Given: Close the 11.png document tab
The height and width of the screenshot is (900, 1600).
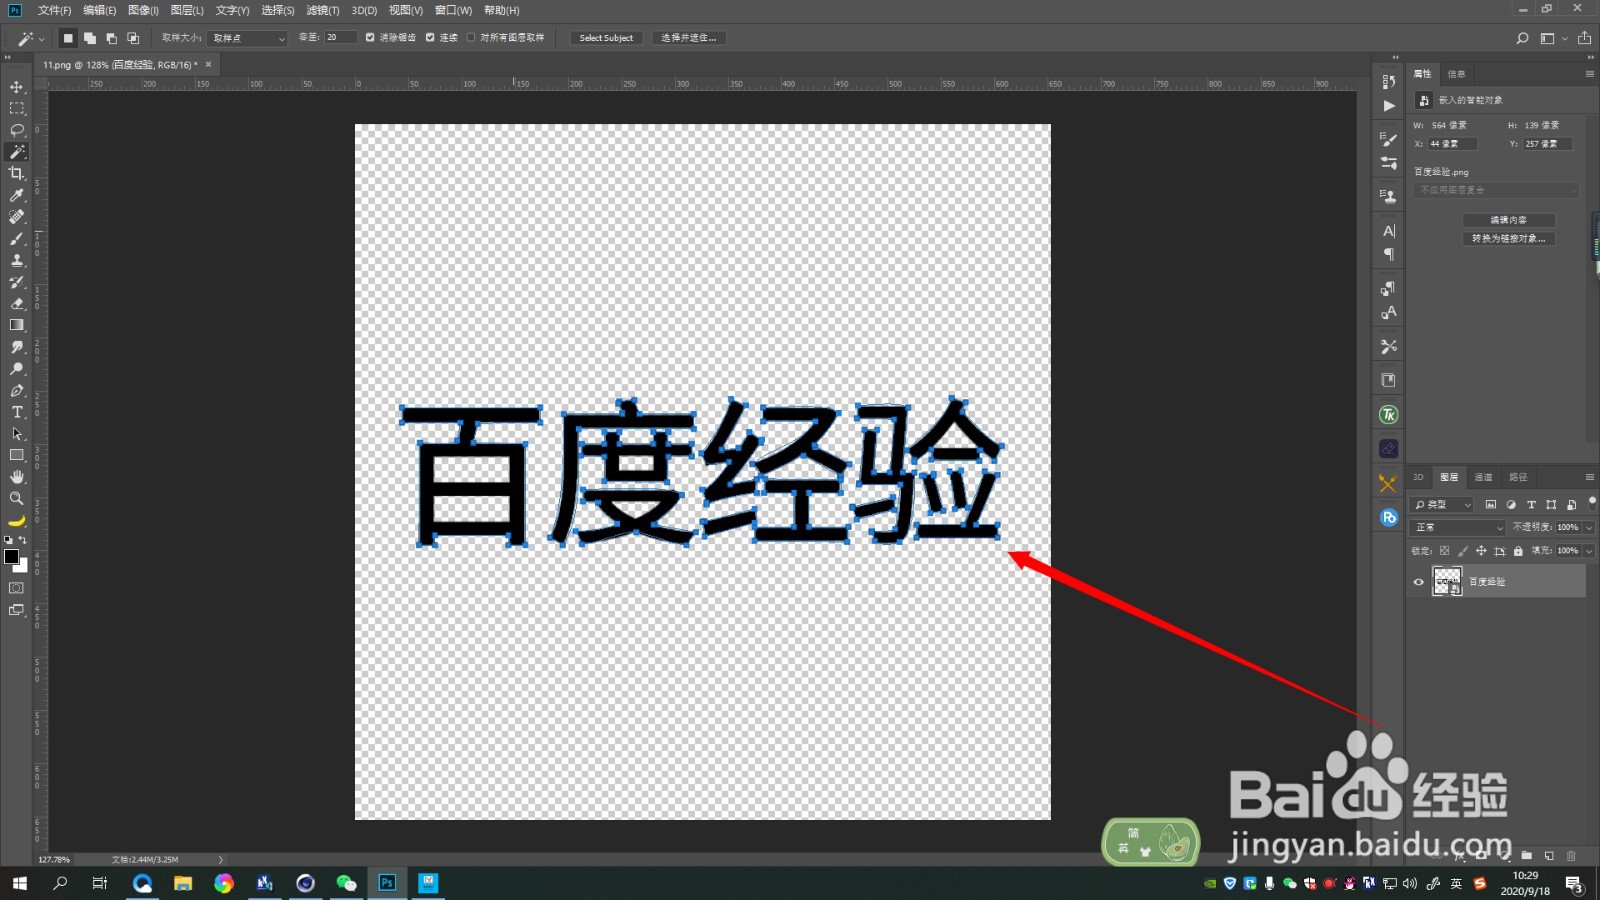Looking at the screenshot, I should (208, 64).
